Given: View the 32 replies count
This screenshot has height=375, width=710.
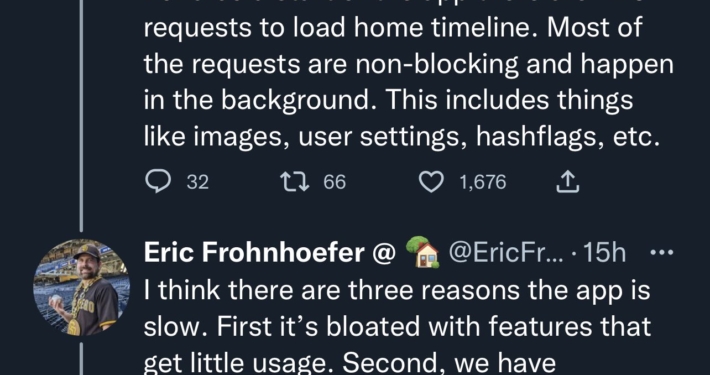Looking at the screenshot, I should (x=197, y=183).
